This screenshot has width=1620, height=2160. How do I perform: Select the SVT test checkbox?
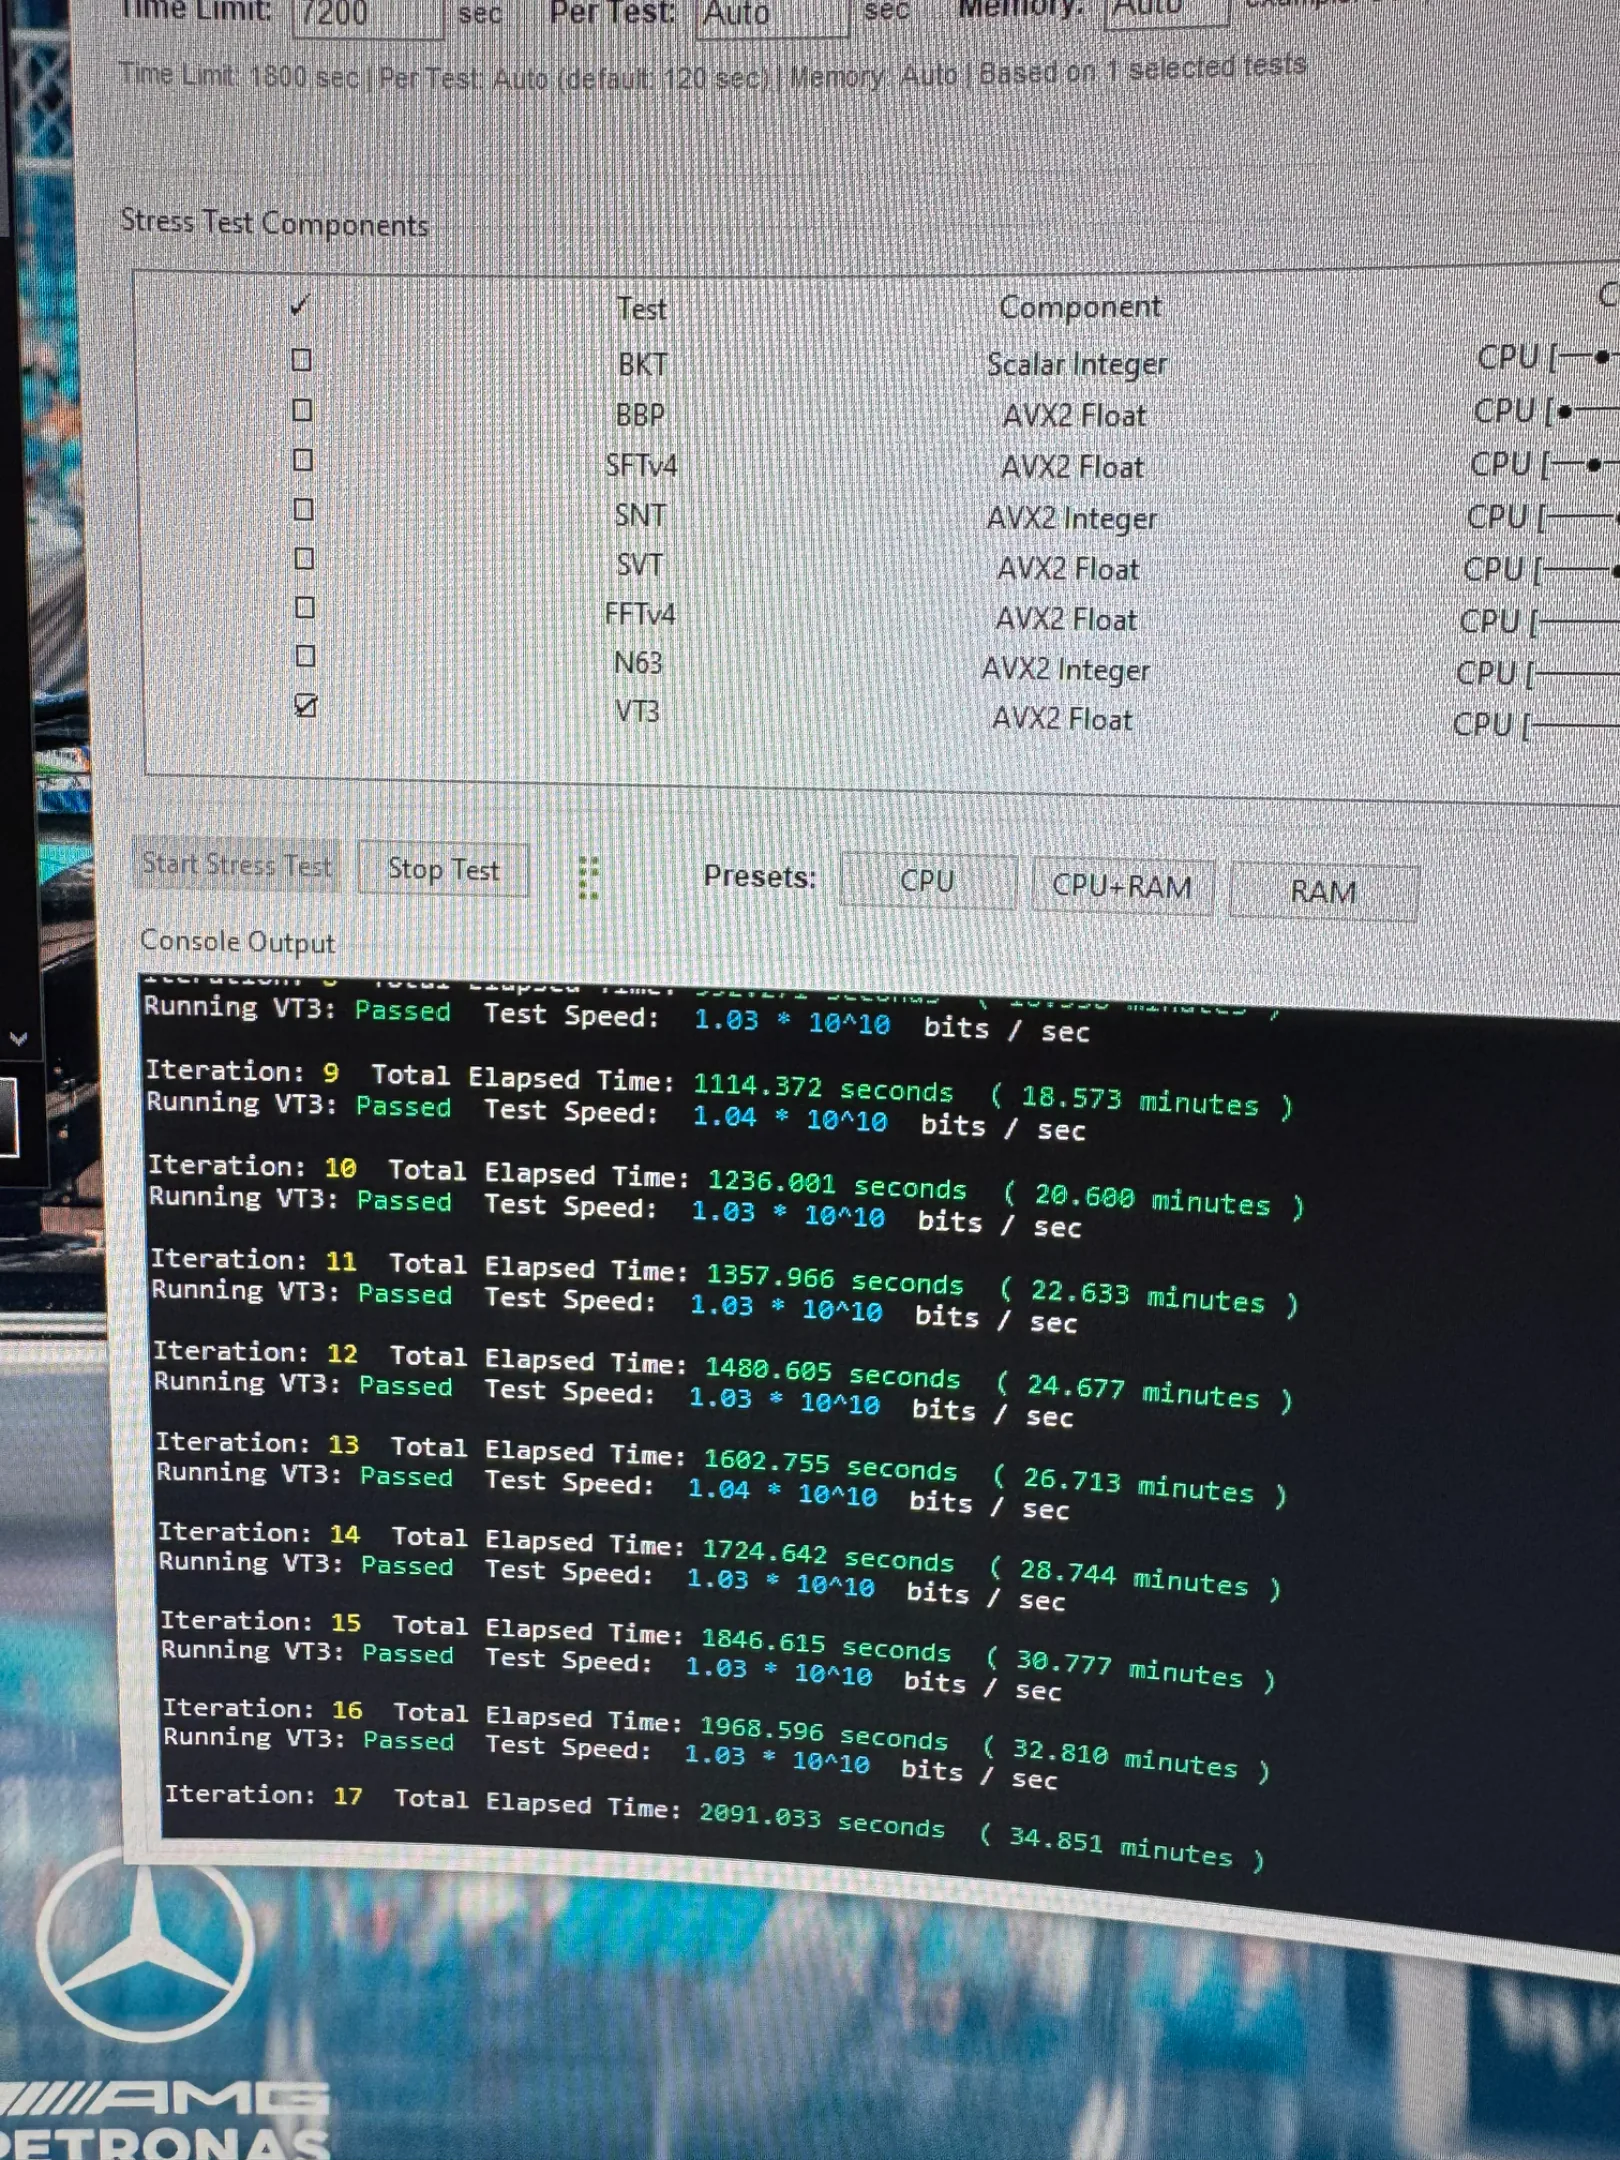(304, 559)
